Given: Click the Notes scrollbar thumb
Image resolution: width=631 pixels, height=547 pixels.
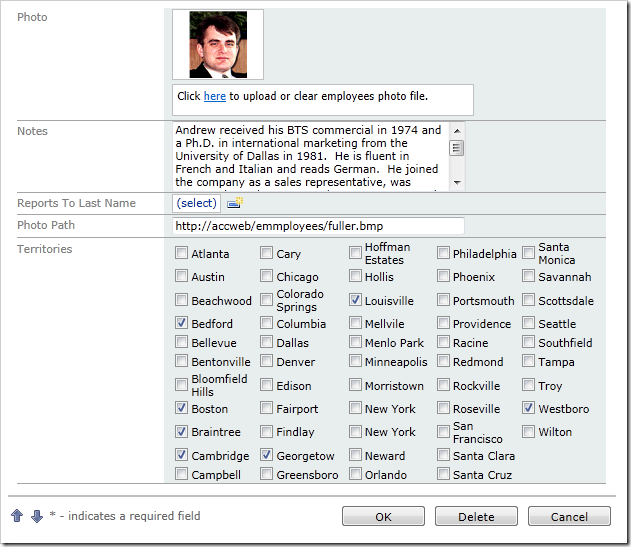Looking at the screenshot, I should pos(456,148).
